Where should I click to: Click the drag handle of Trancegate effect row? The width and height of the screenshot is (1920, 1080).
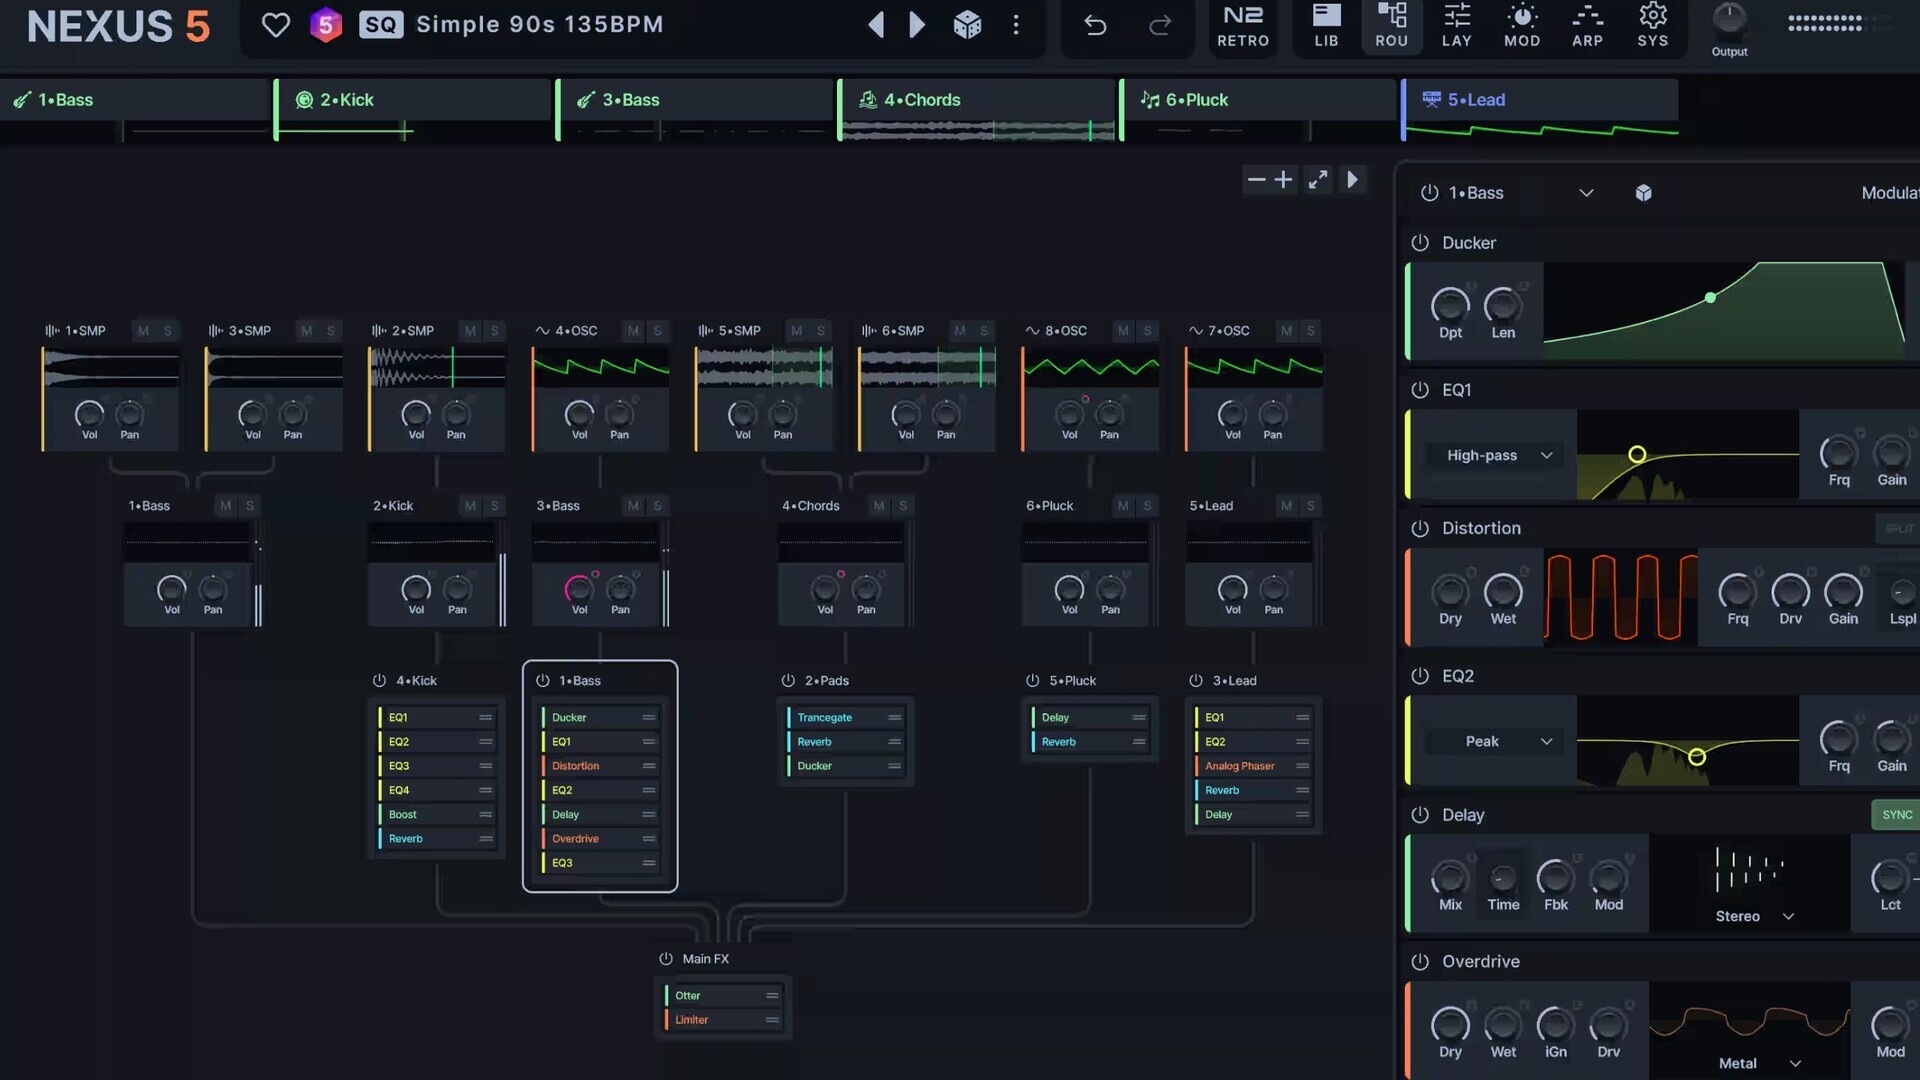pyautogui.click(x=894, y=718)
